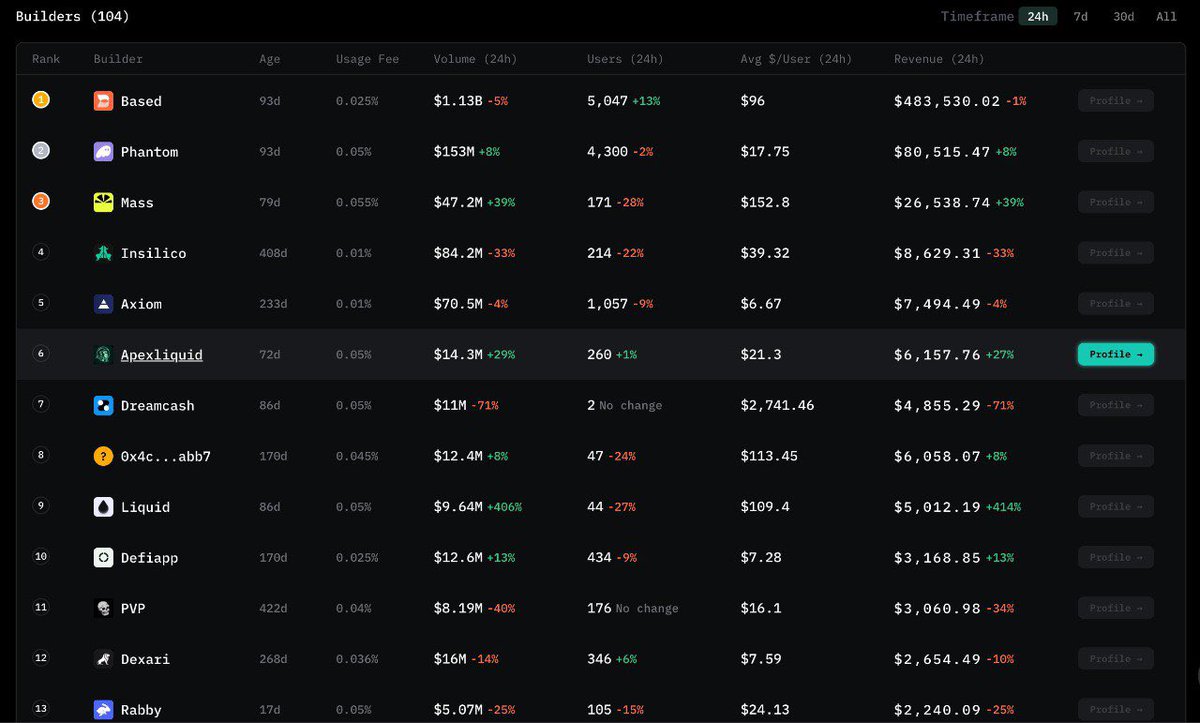Click the silver rank 2 badge
1200x723 pixels.
click(x=41, y=151)
